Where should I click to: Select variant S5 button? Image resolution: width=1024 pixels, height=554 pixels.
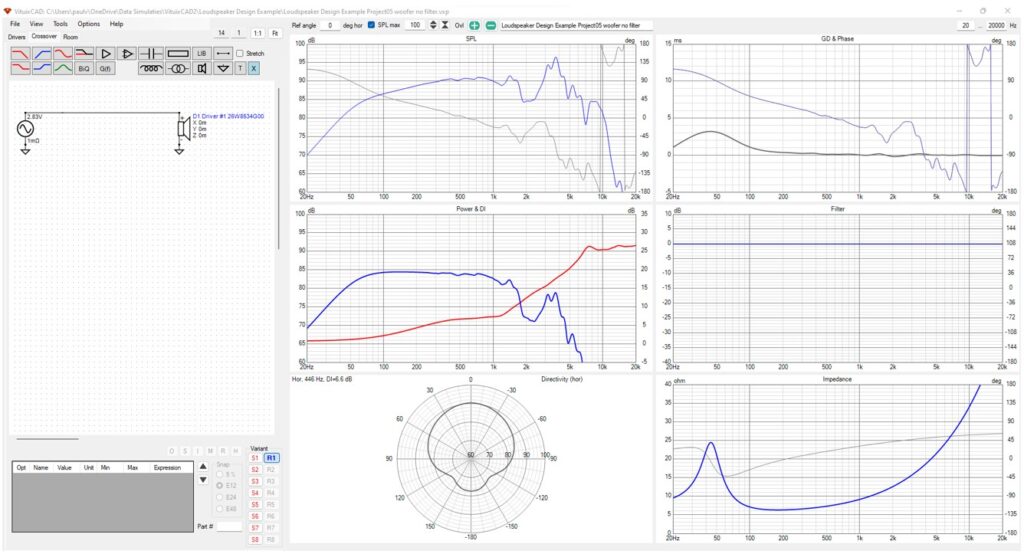coord(255,504)
